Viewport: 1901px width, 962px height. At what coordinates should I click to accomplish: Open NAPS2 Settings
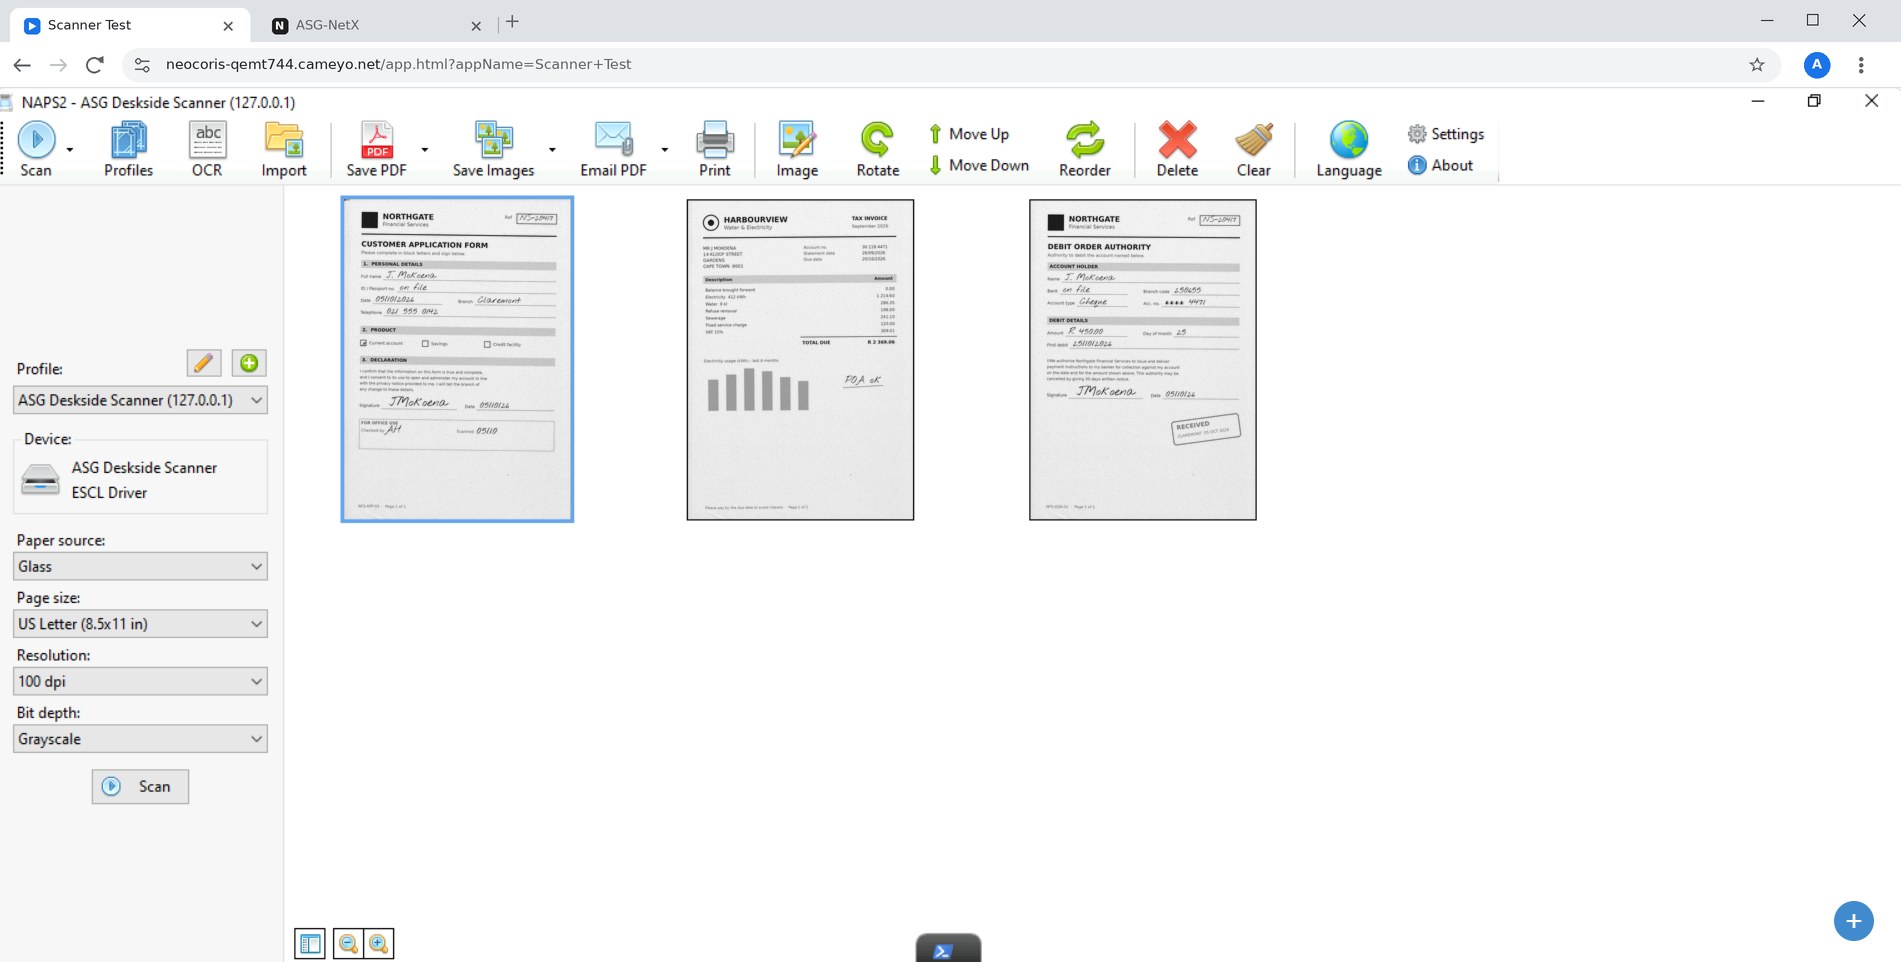pos(1446,134)
